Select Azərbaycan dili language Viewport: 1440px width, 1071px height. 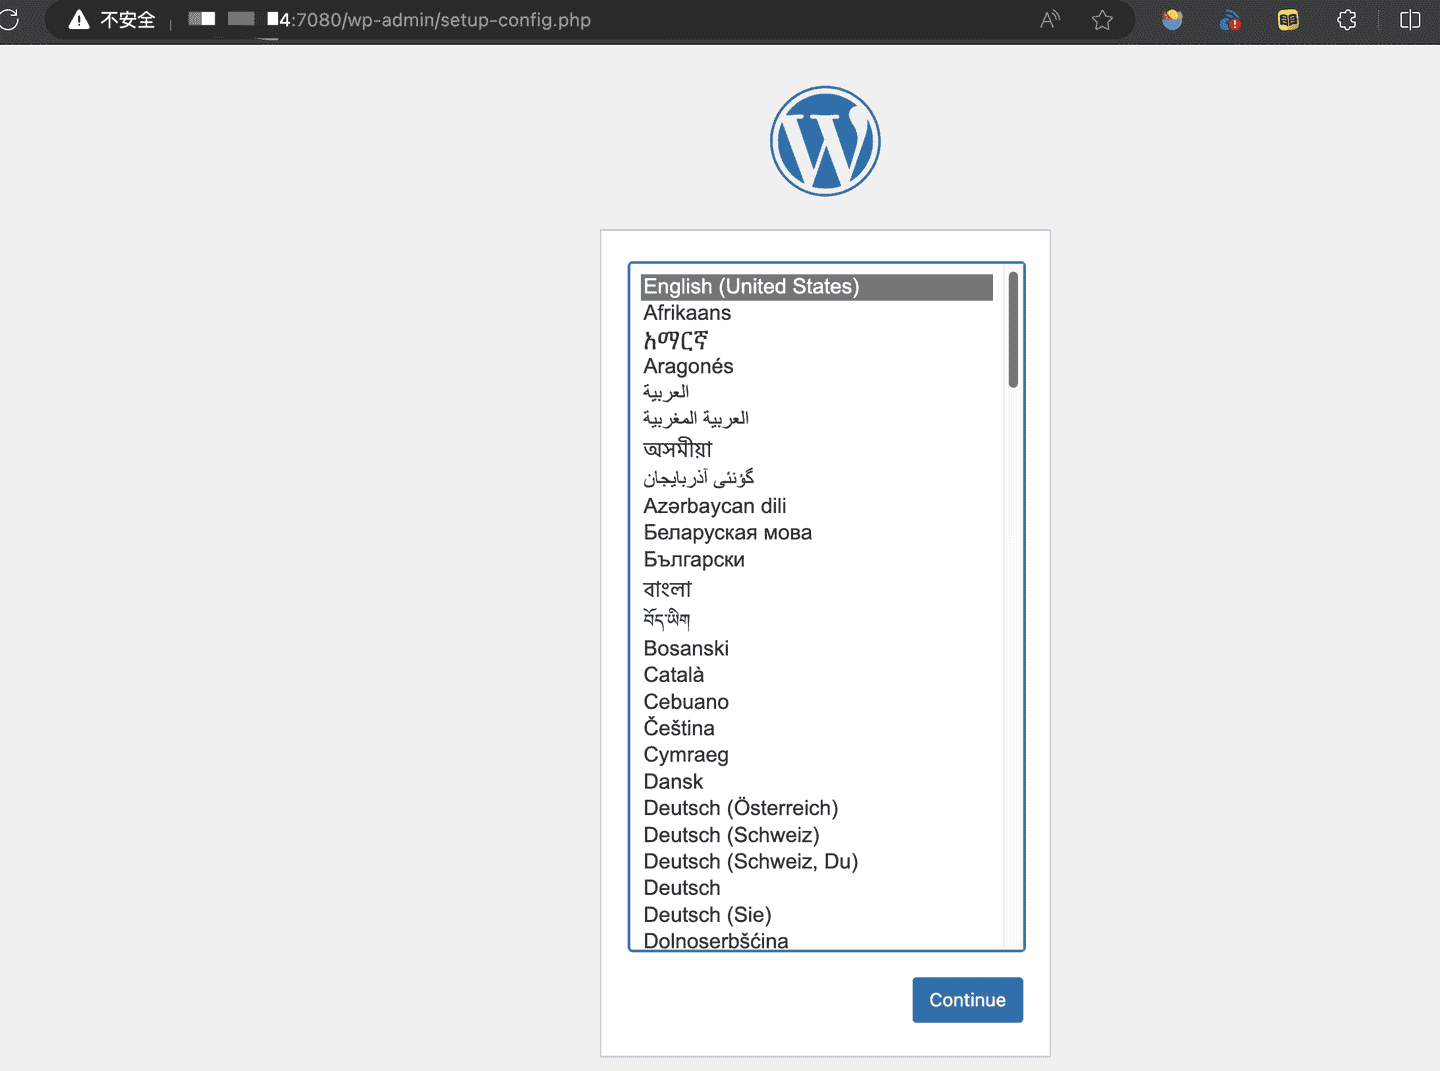coord(714,506)
